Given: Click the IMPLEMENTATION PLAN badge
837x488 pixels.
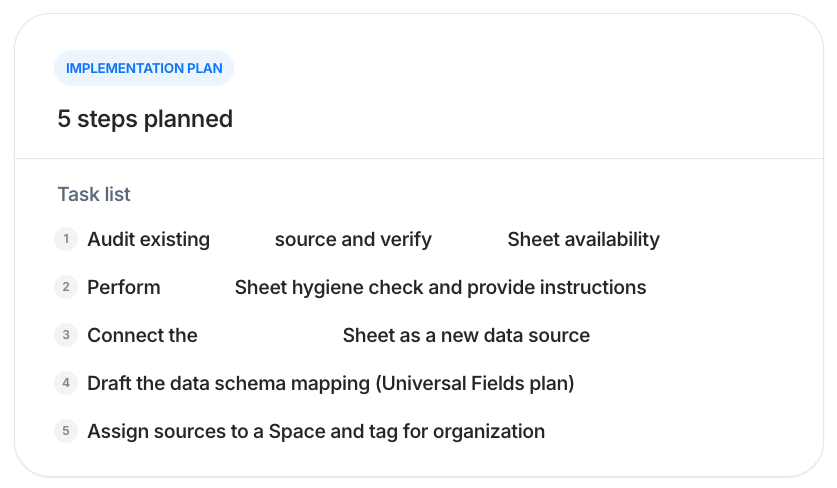Looking at the screenshot, I should click(144, 68).
